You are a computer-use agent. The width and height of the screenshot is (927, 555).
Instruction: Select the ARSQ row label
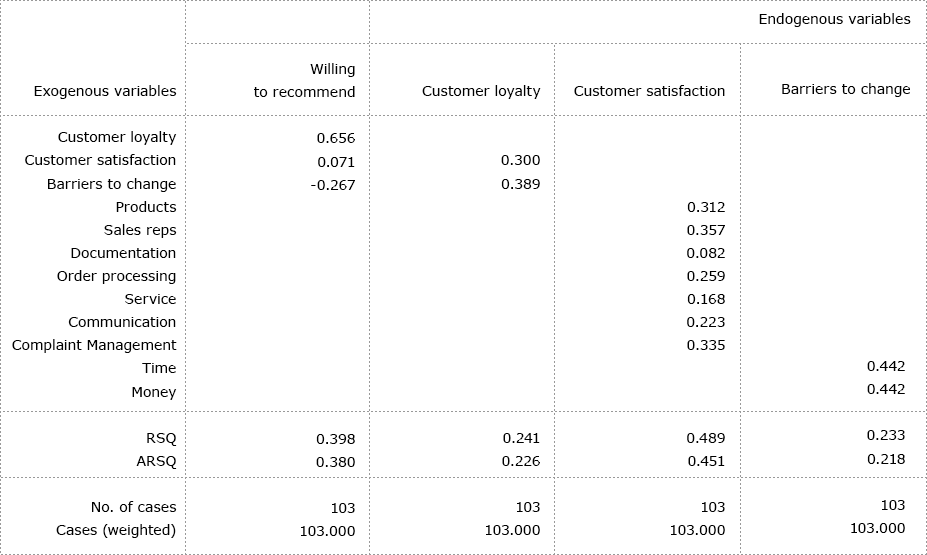(x=156, y=462)
